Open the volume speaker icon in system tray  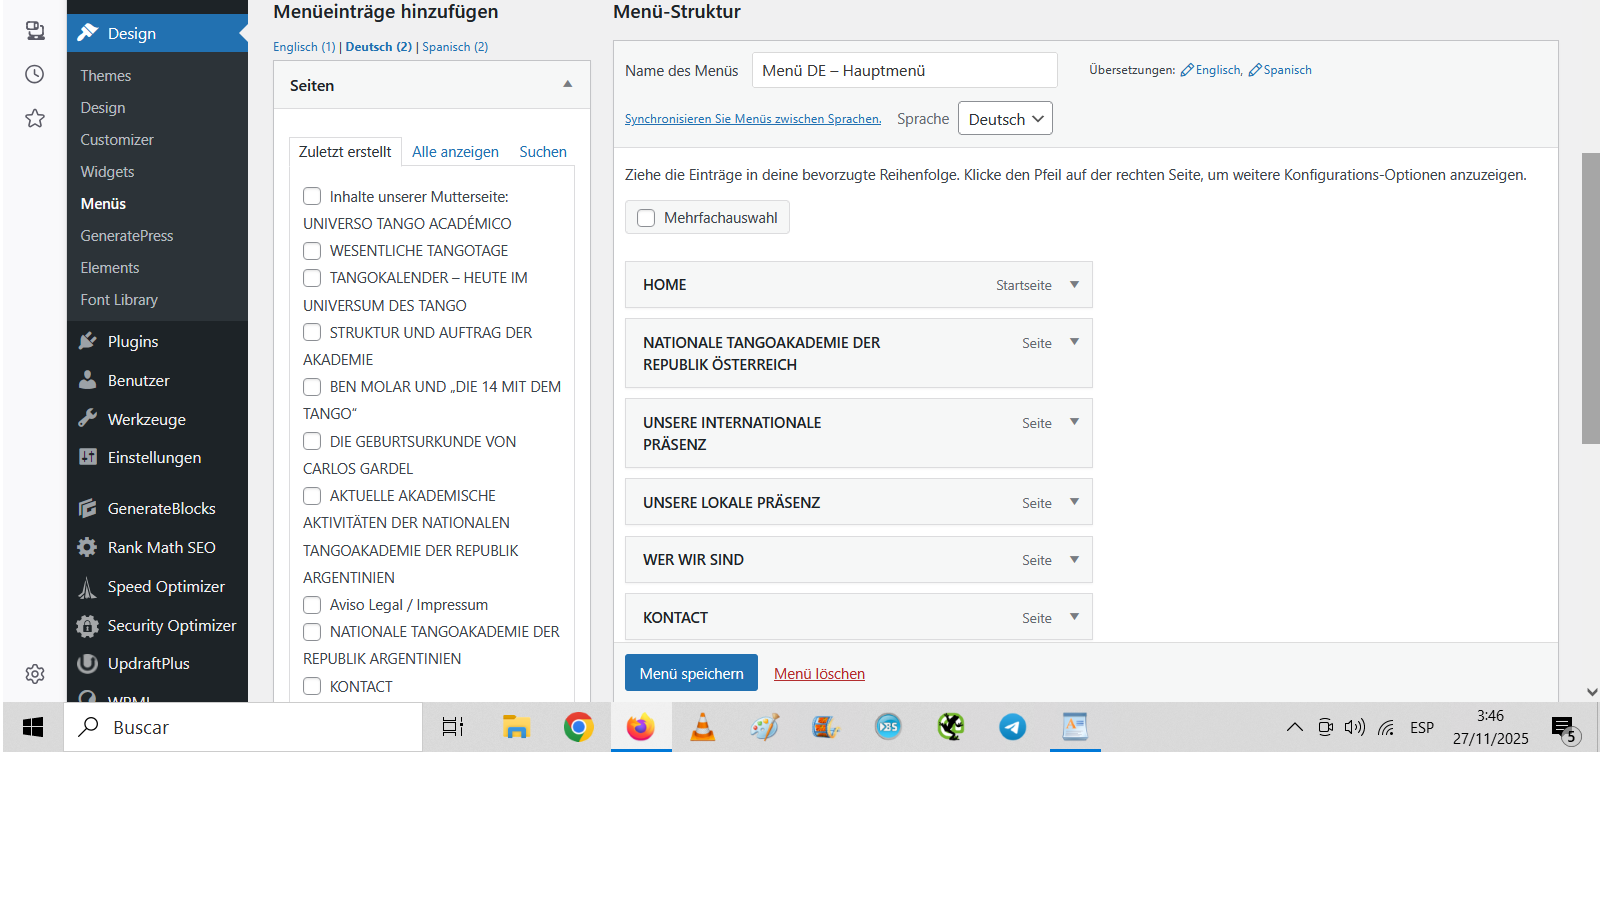(x=1355, y=727)
